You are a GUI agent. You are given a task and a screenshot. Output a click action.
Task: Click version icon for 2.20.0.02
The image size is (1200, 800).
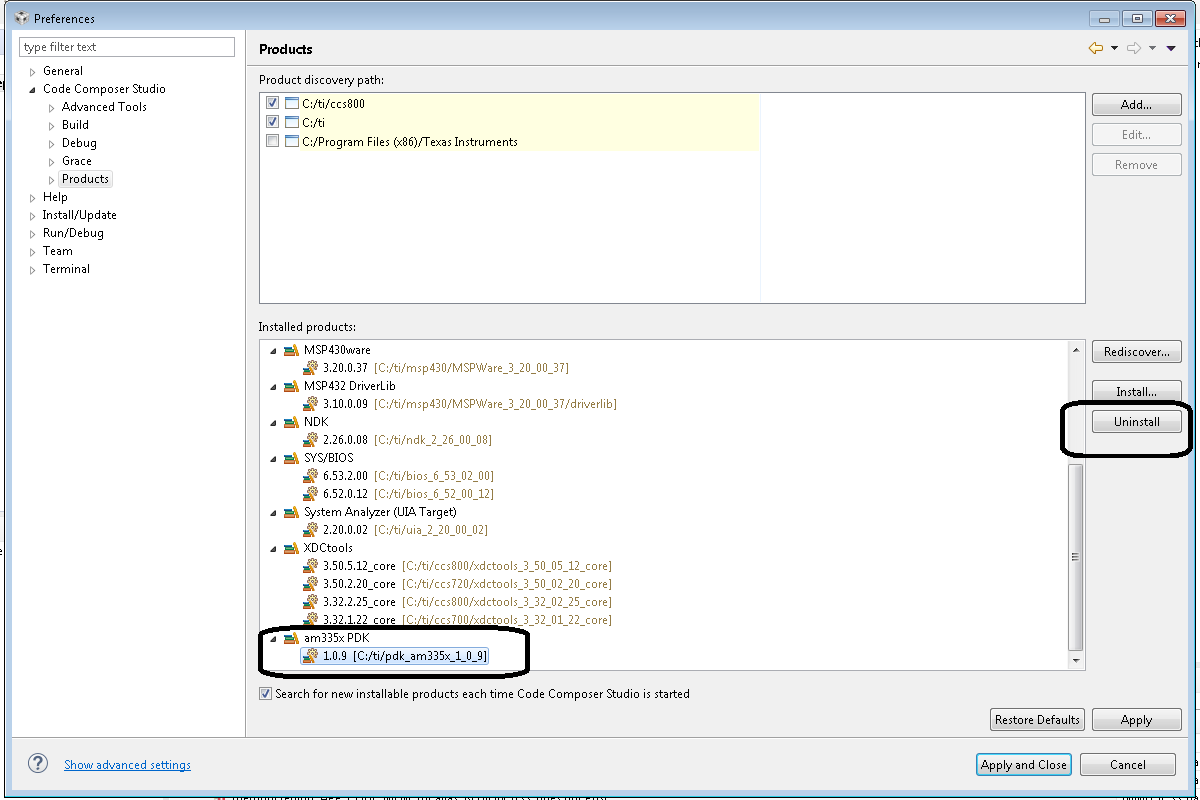click(x=311, y=530)
